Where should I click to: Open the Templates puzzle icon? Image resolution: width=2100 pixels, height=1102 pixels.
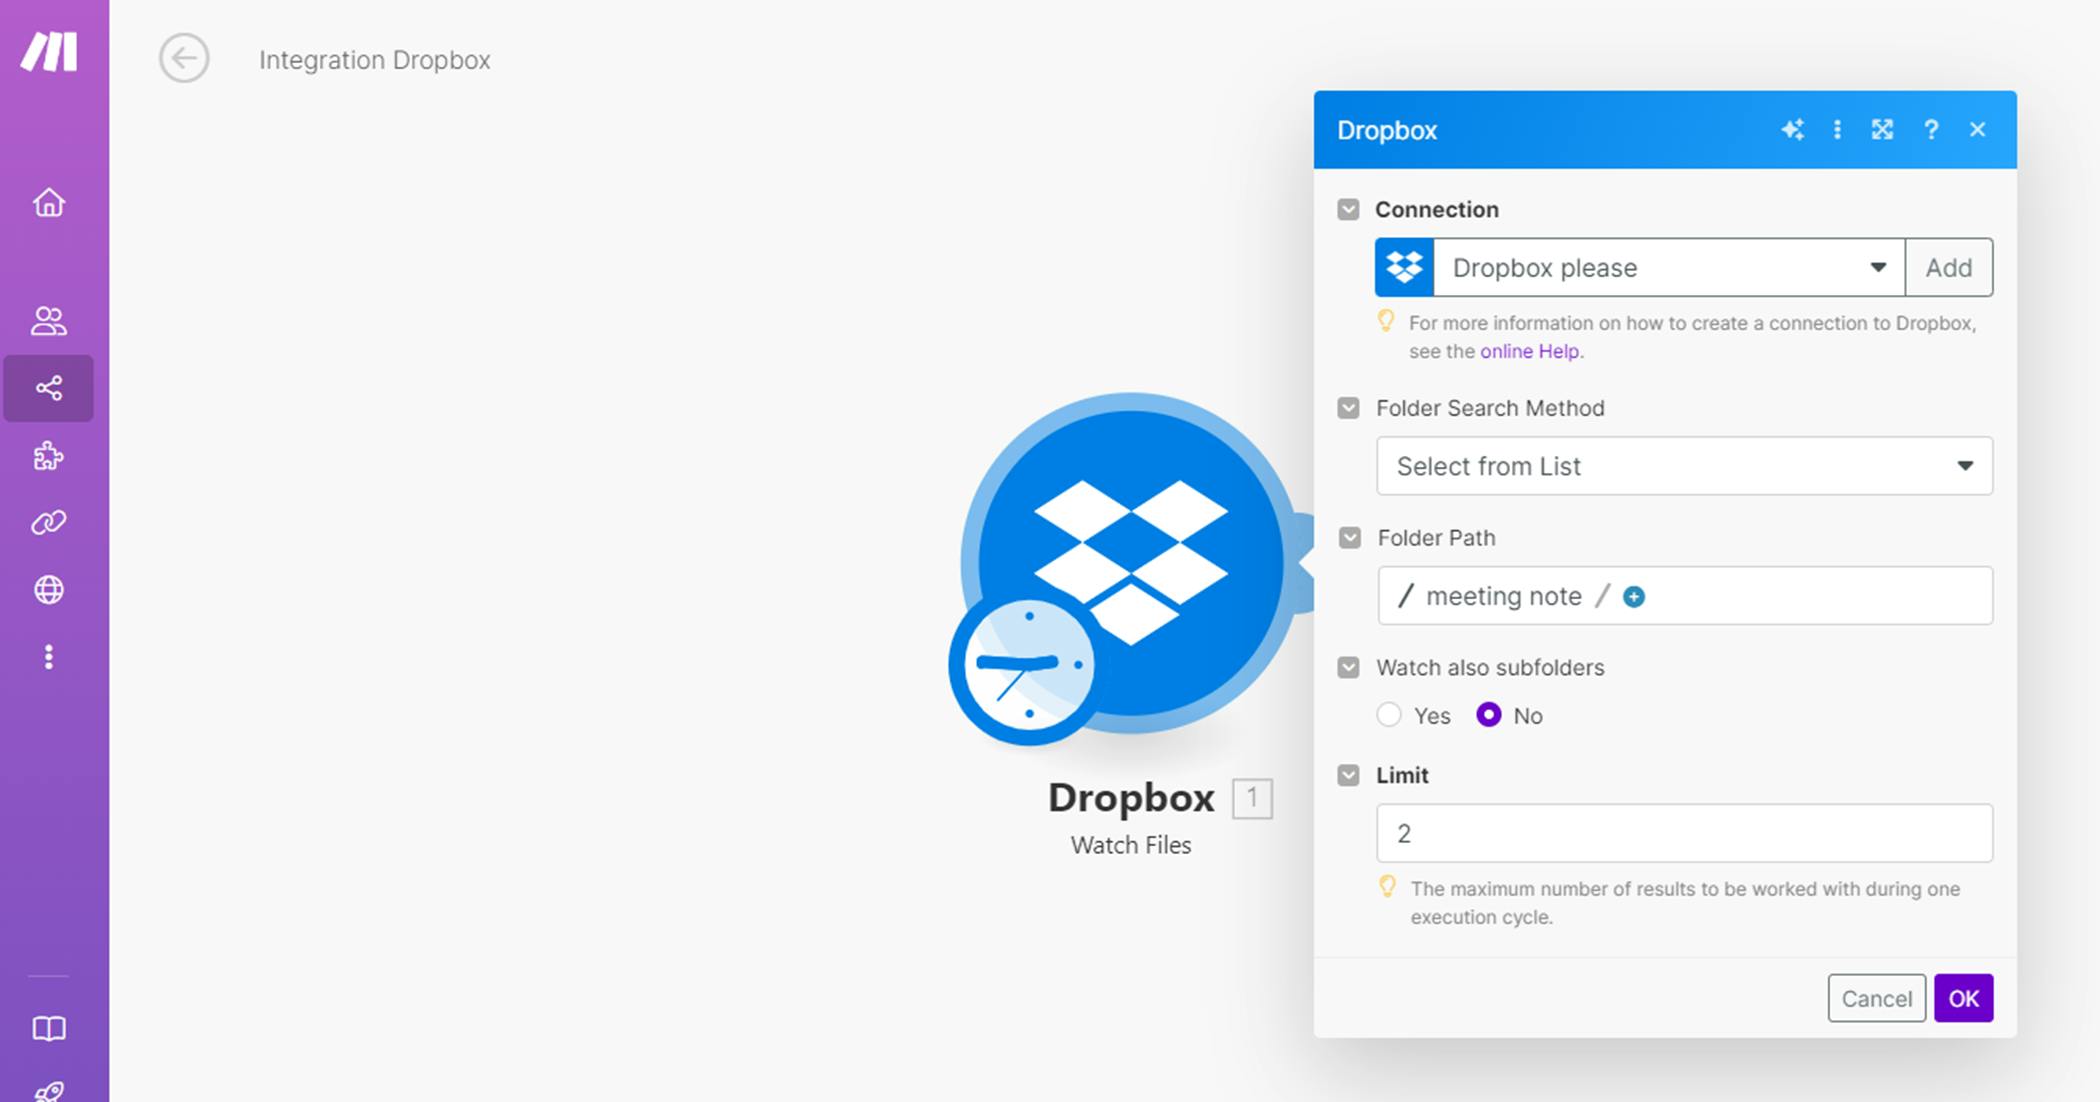[48, 456]
